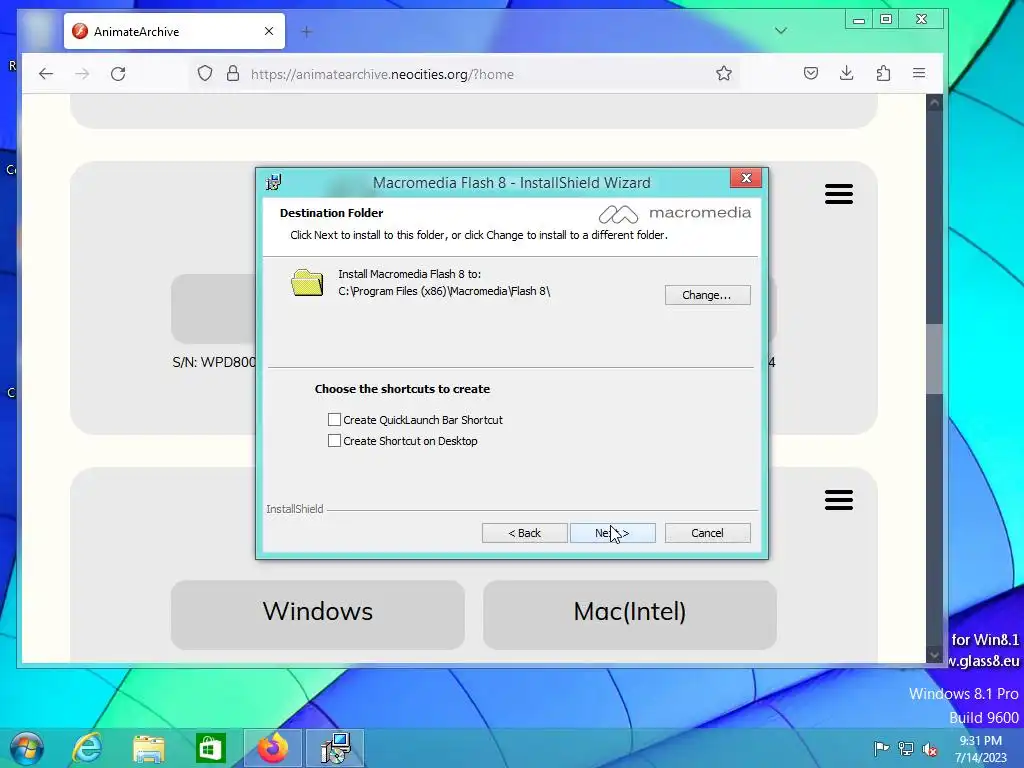Viewport: 1024px width, 768px height.
Task: Go back to previous page in Firefox
Action: click(x=46, y=74)
